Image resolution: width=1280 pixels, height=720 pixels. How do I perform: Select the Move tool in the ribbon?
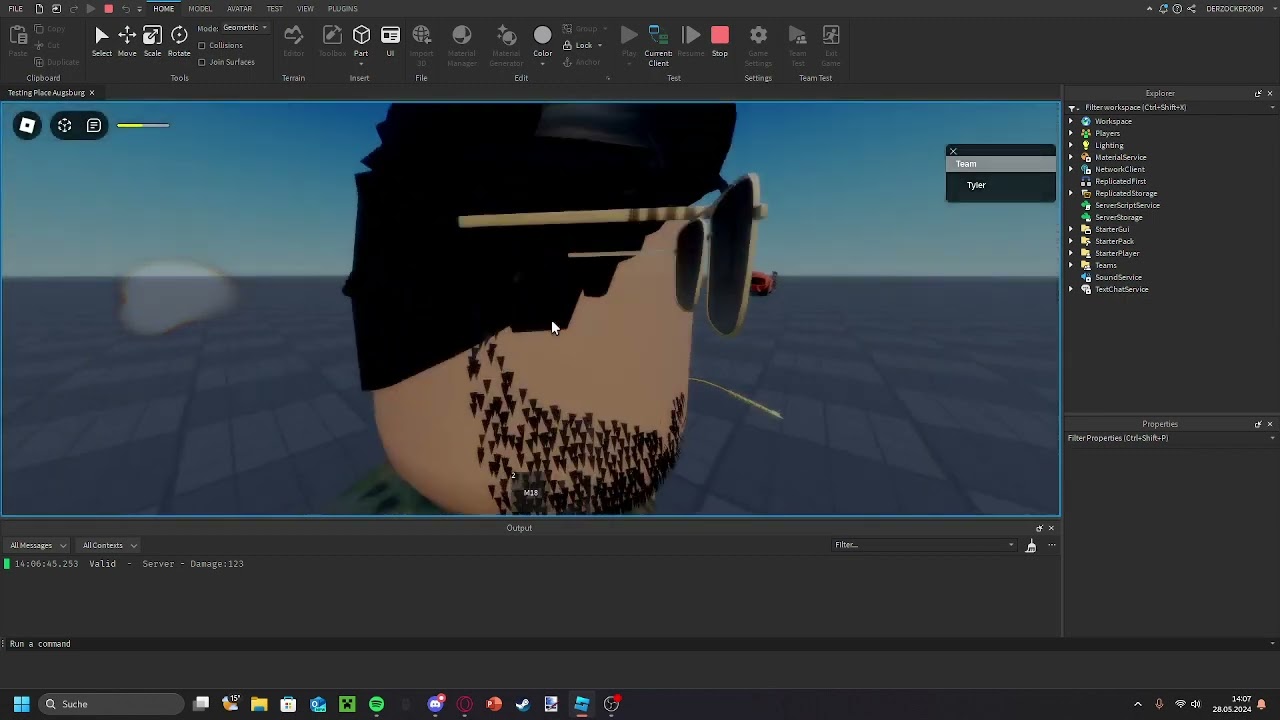[127, 40]
